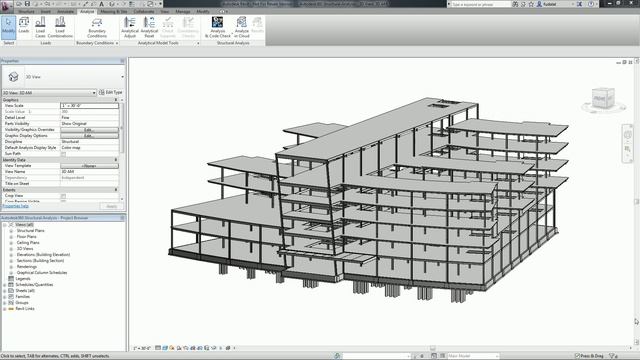Viewport: 640px width, 360px height.
Task: Run the Check Supports tool
Action: point(168,27)
